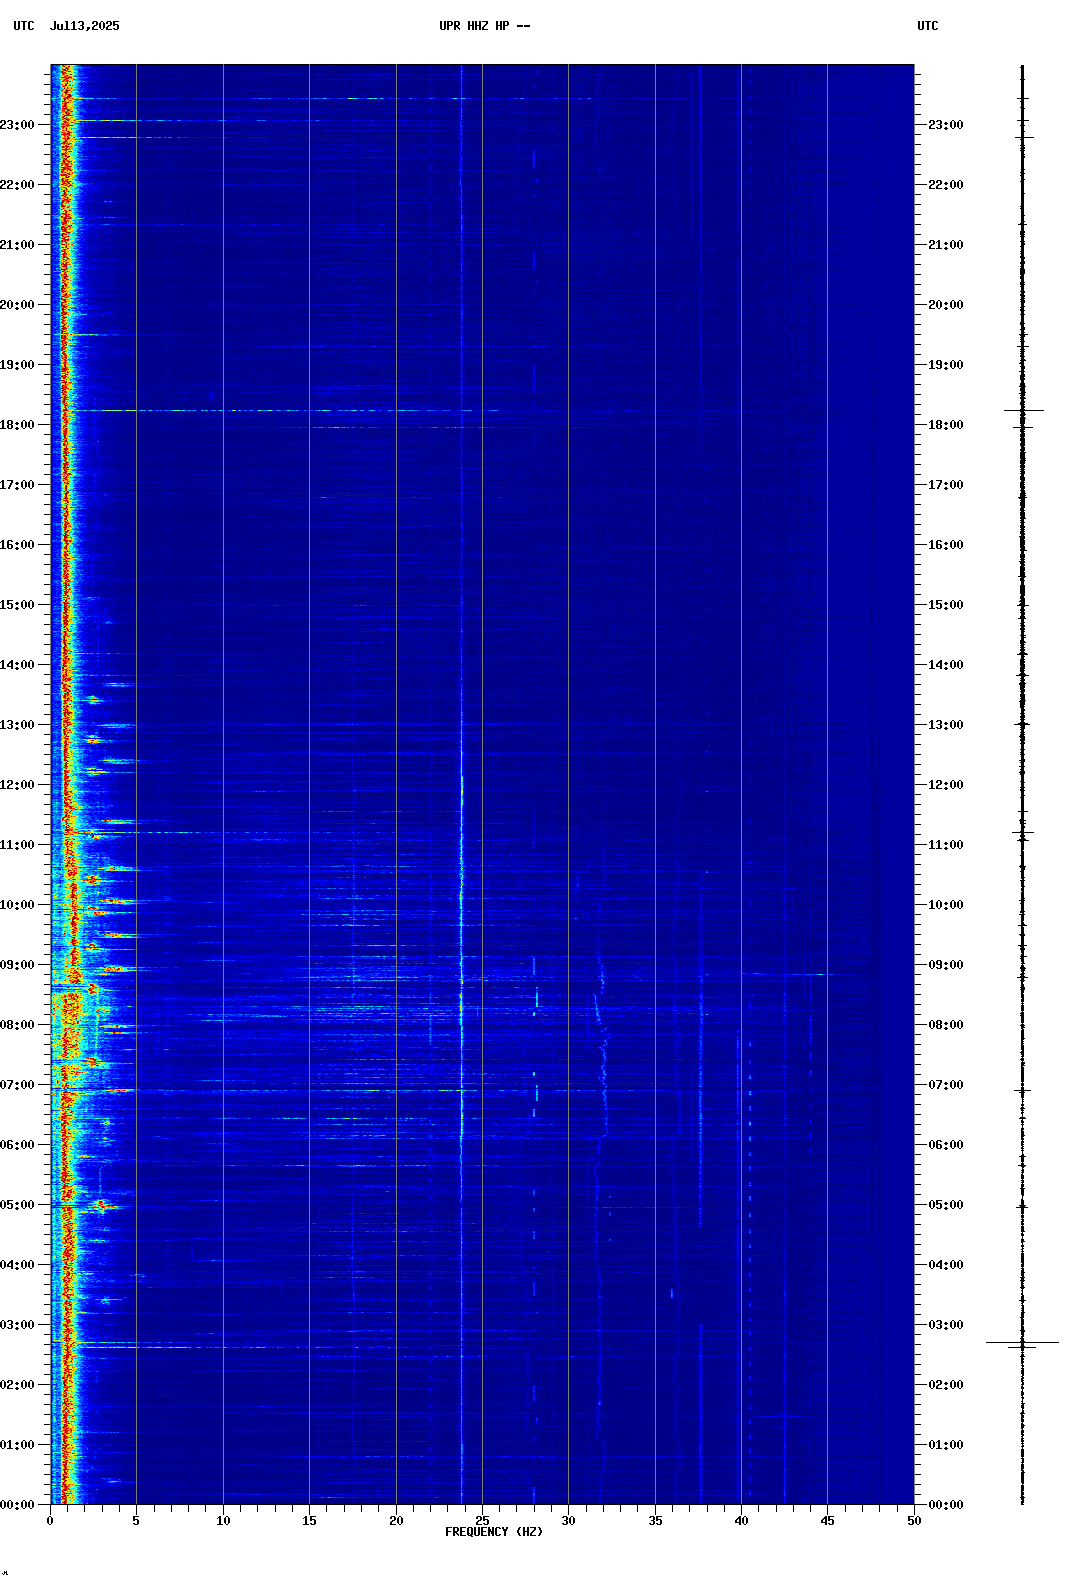The width and height of the screenshot is (1066, 1584).
Task: Select the 15 Hz frequency tick label
Action: [309, 1521]
